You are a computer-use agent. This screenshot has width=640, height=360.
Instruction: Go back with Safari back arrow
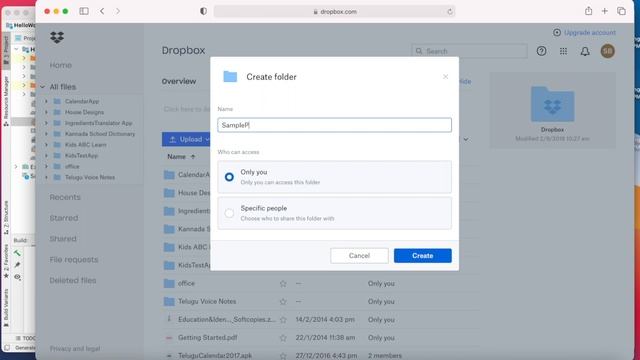pos(102,11)
